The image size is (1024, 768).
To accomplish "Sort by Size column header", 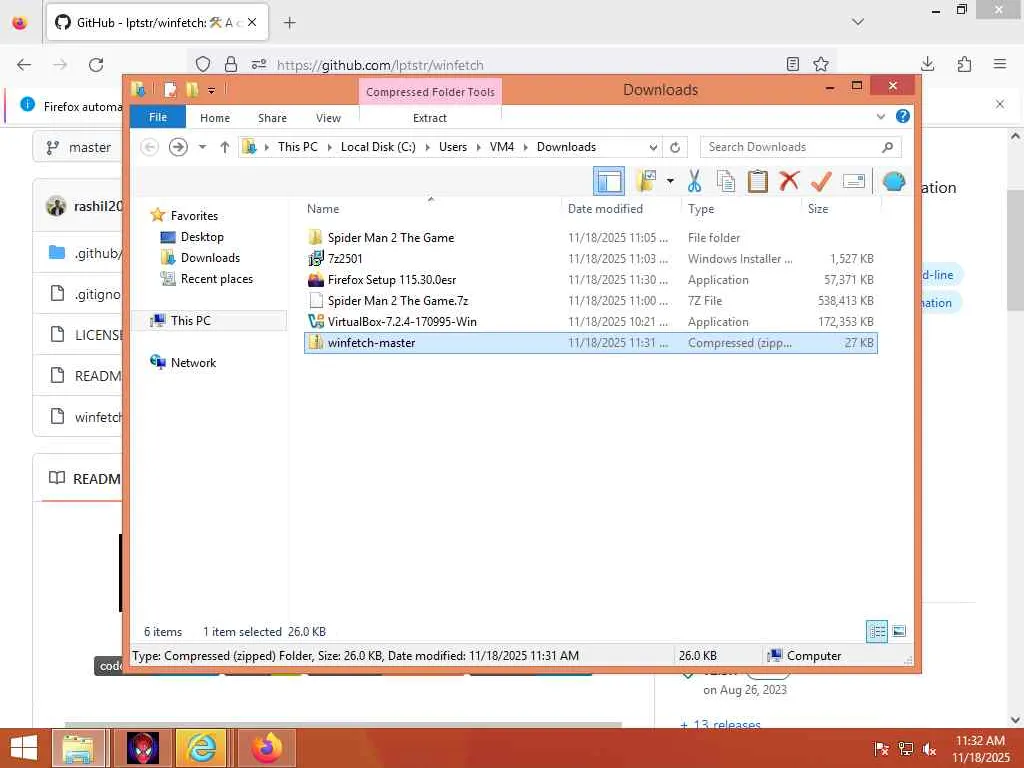I will [x=818, y=209].
